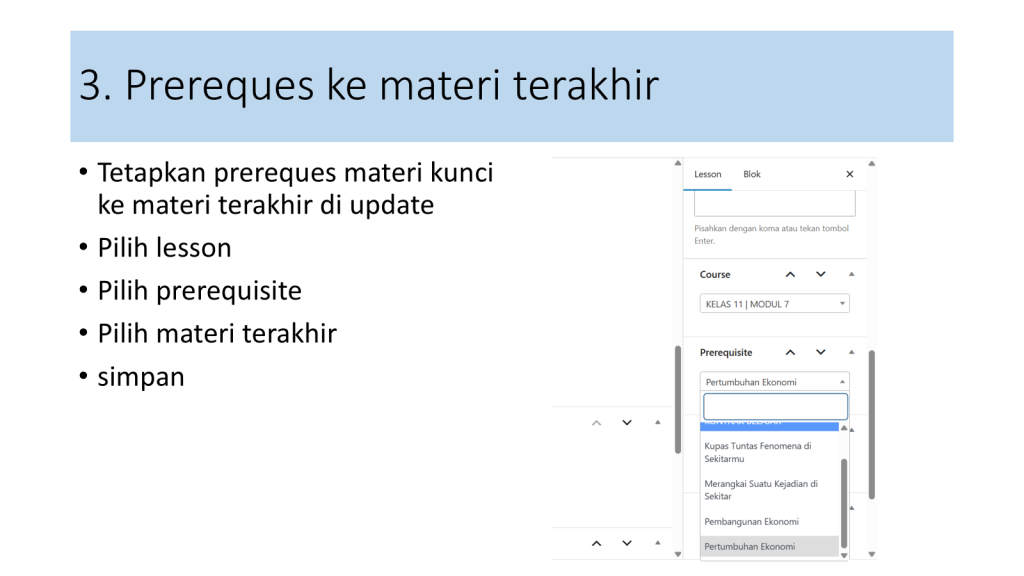
Task: Move the Prerequisite panel up
Action: pyautogui.click(x=790, y=352)
